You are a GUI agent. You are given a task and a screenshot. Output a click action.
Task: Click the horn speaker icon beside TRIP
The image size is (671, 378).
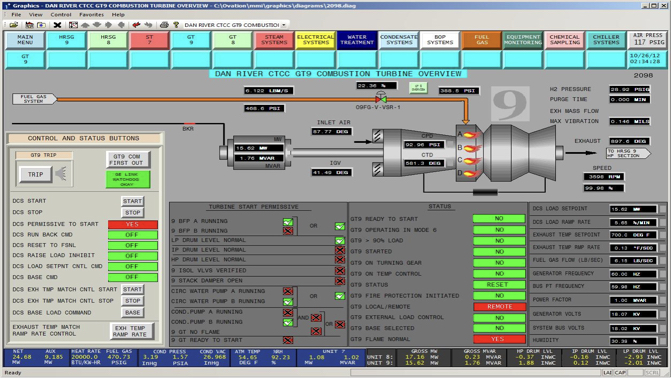pyautogui.click(x=61, y=174)
